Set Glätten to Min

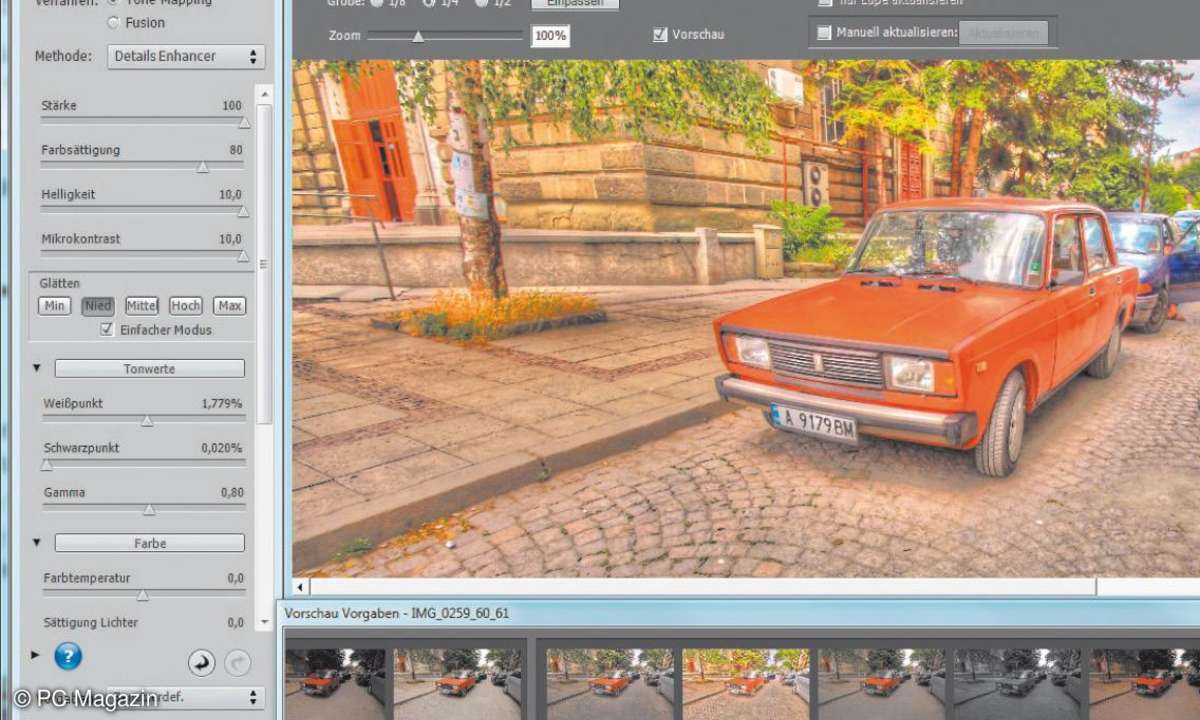(x=55, y=306)
